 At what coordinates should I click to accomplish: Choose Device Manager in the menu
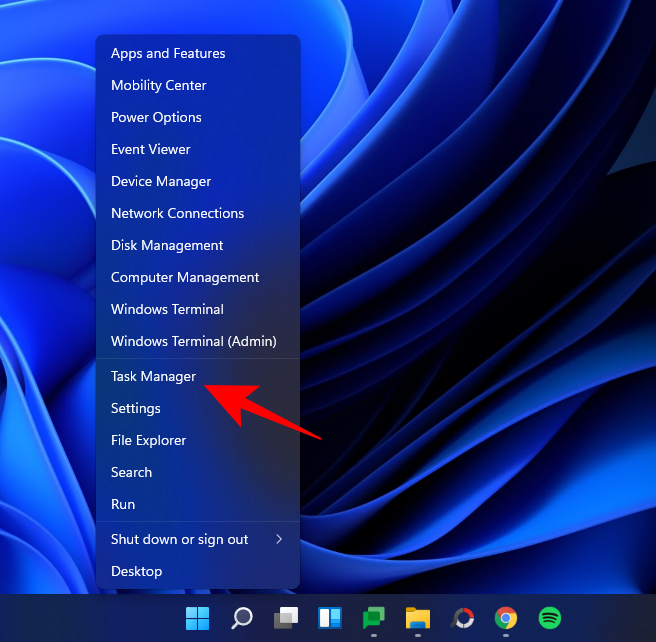tap(161, 181)
